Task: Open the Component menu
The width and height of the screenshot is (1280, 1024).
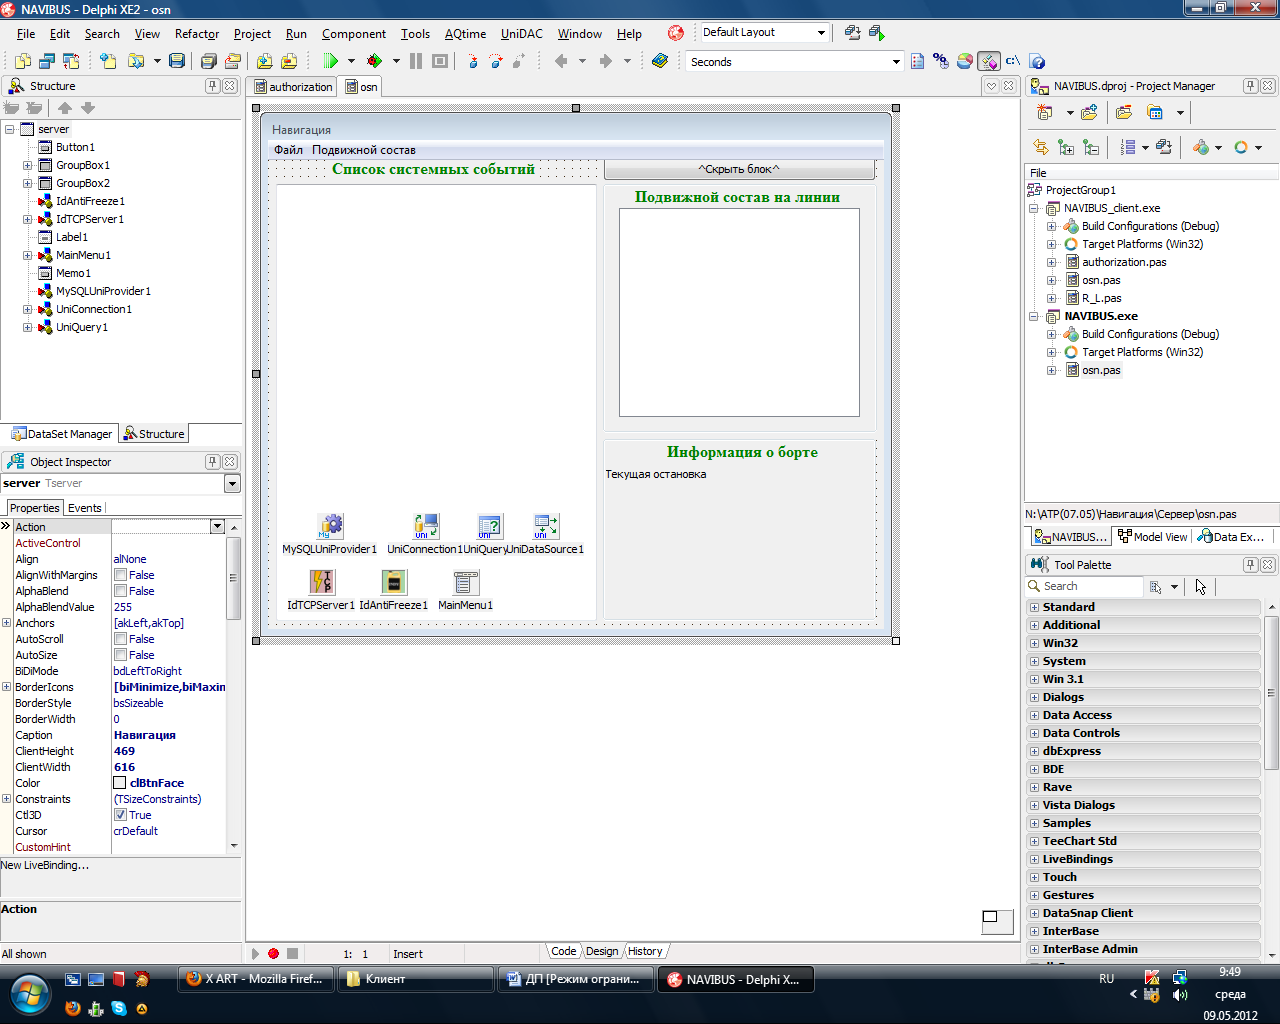Action: [x=354, y=33]
